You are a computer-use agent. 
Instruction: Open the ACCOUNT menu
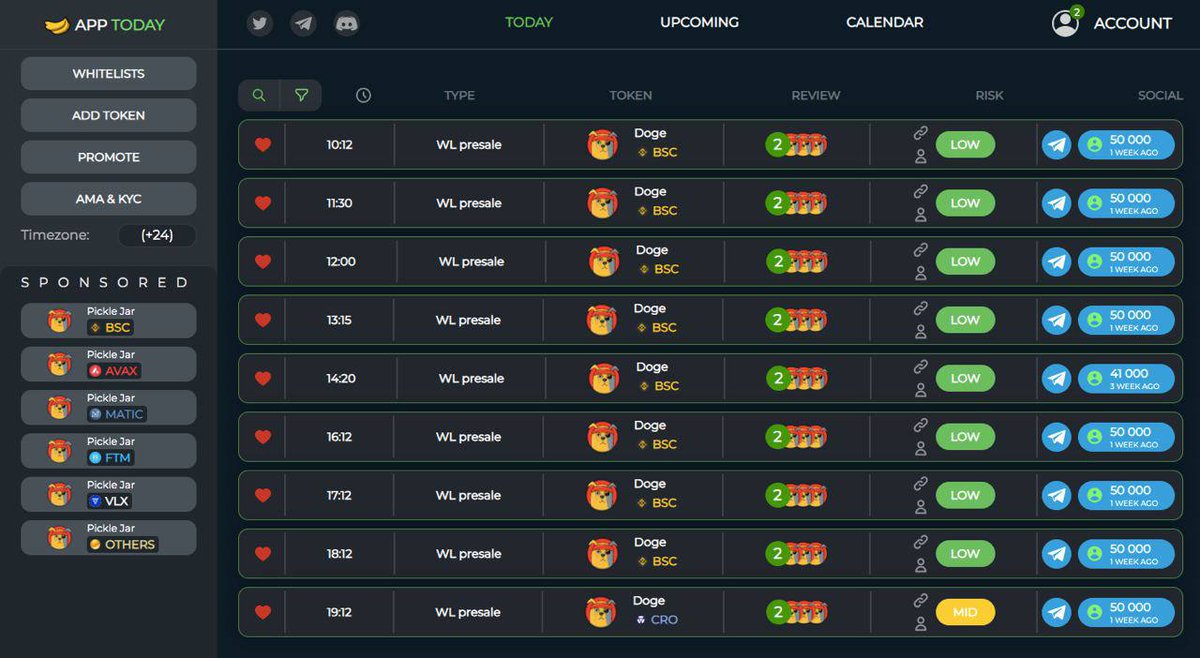(x=1133, y=23)
